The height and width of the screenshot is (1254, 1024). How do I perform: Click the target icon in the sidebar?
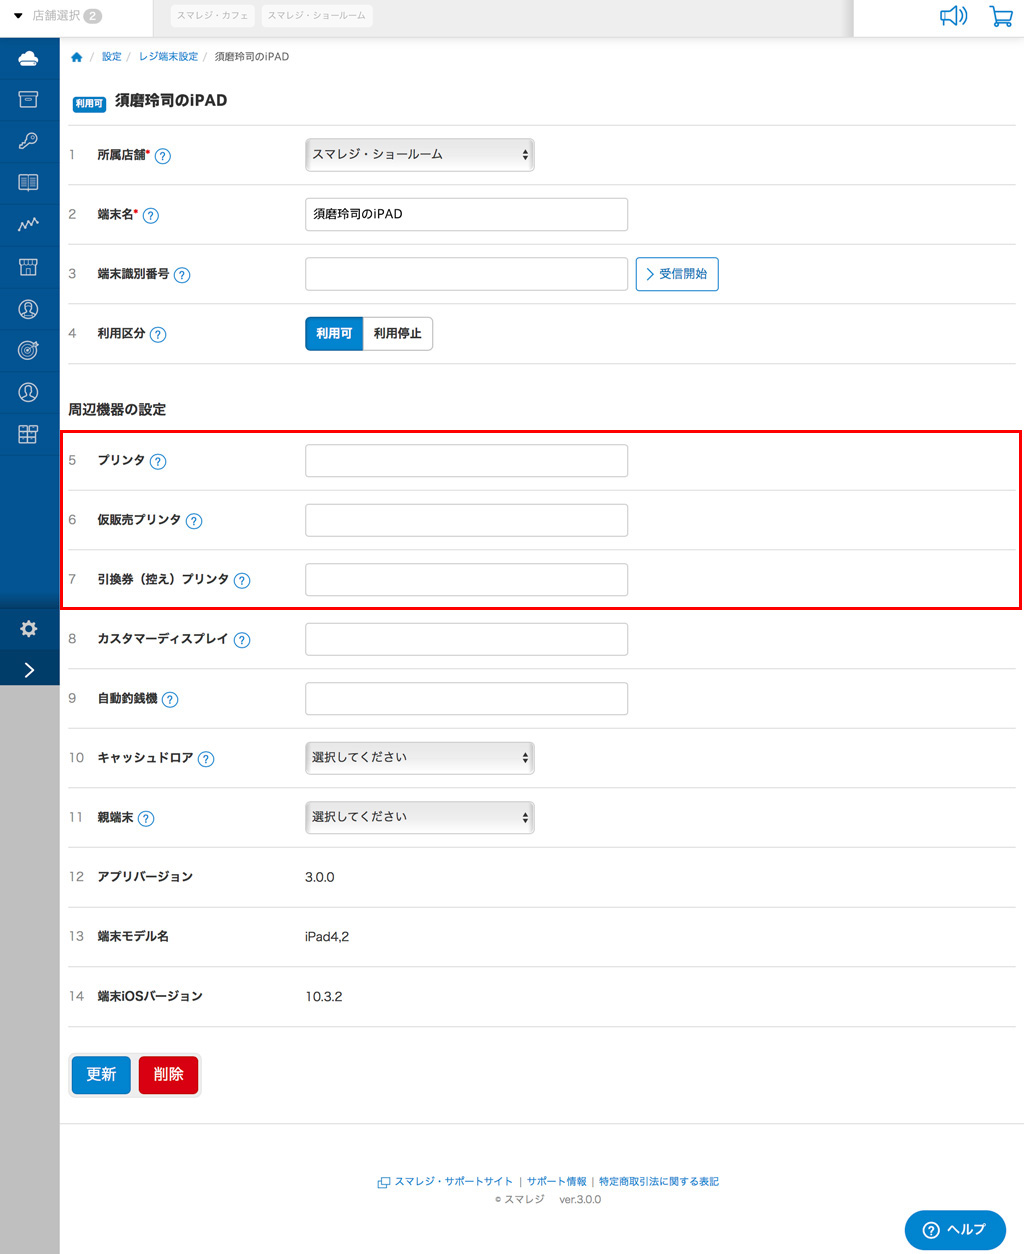[x=28, y=350]
